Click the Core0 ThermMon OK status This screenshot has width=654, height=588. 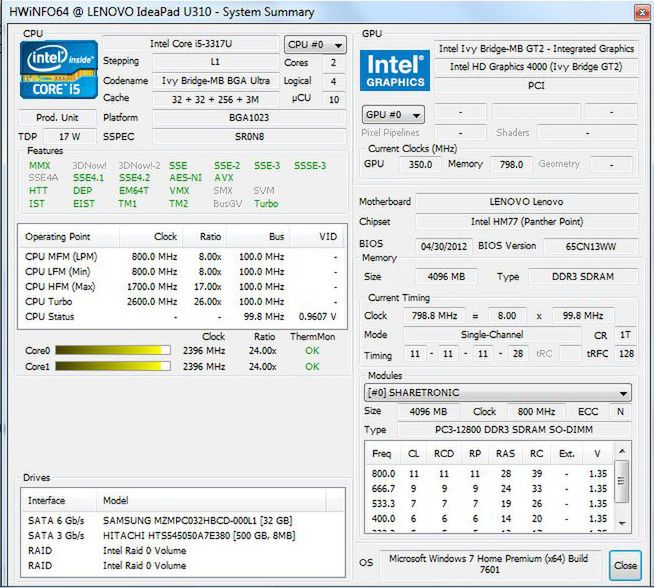(x=312, y=350)
